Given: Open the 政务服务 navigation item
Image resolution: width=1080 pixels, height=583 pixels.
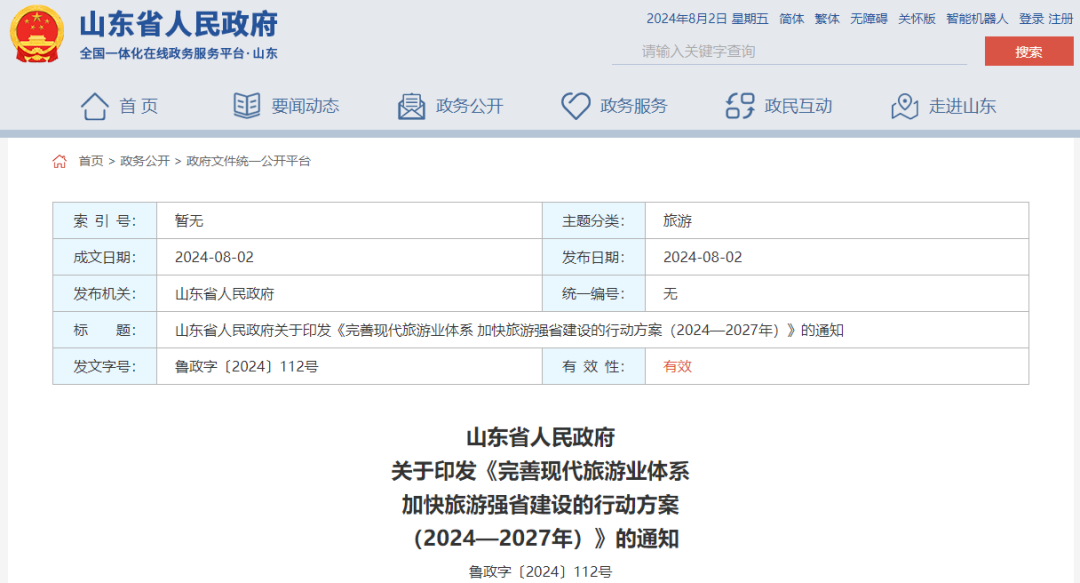Looking at the screenshot, I should tap(634, 106).
